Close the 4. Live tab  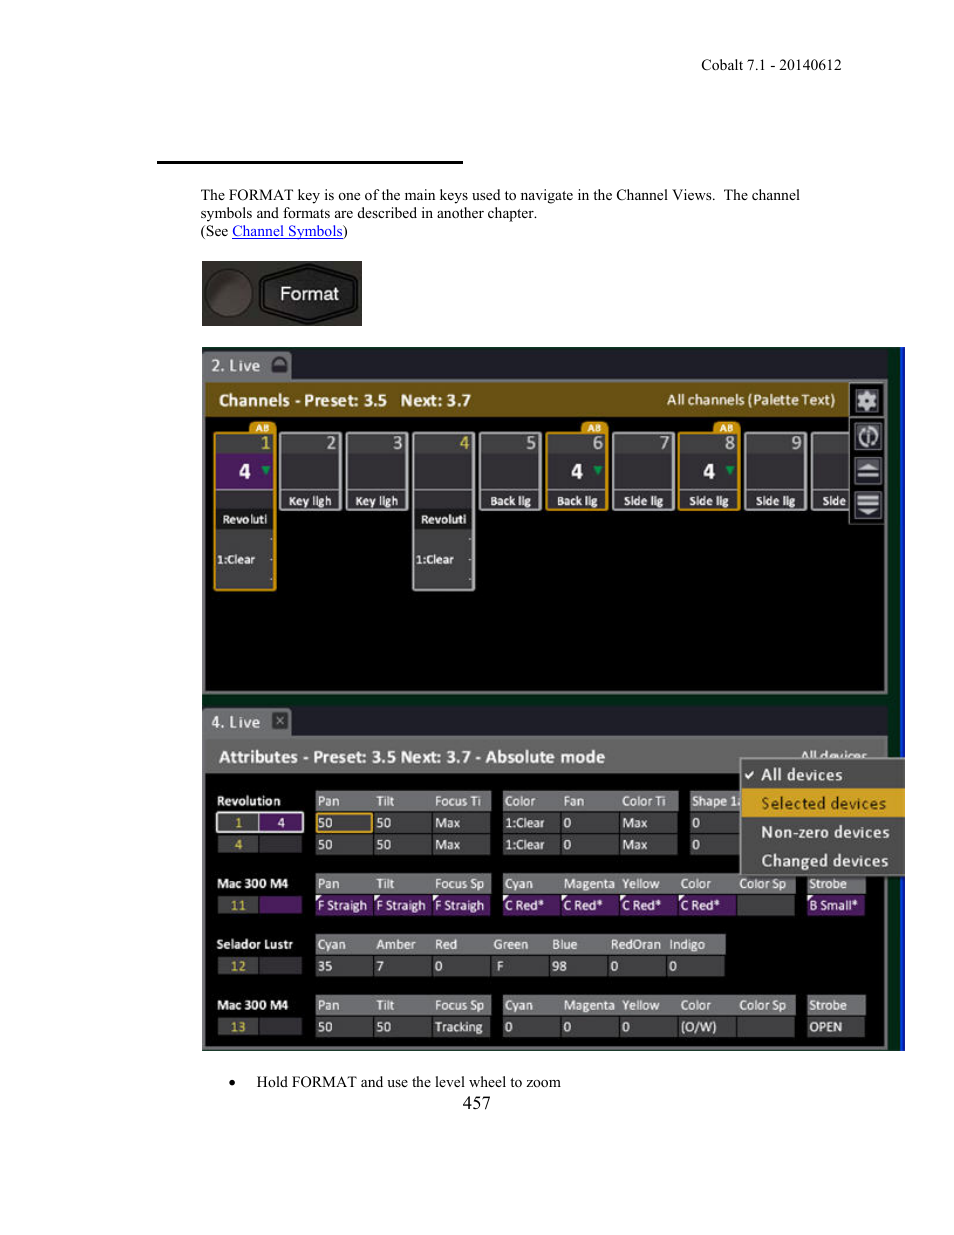point(280,721)
